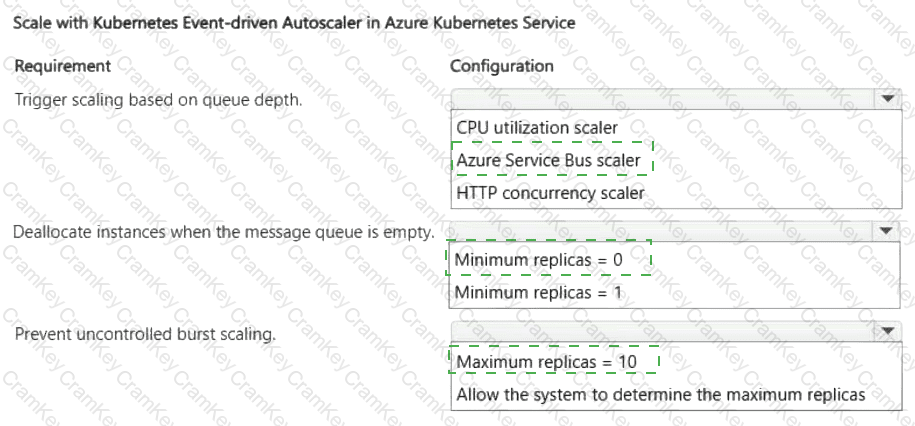Click the Requirement column header
915x426 pixels.
[62, 66]
